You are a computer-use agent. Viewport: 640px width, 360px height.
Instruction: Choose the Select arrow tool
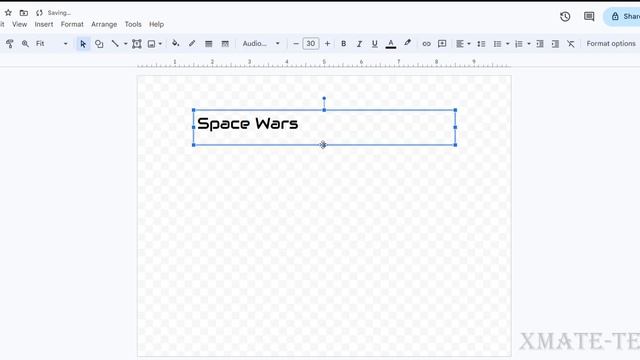[83, 44]
